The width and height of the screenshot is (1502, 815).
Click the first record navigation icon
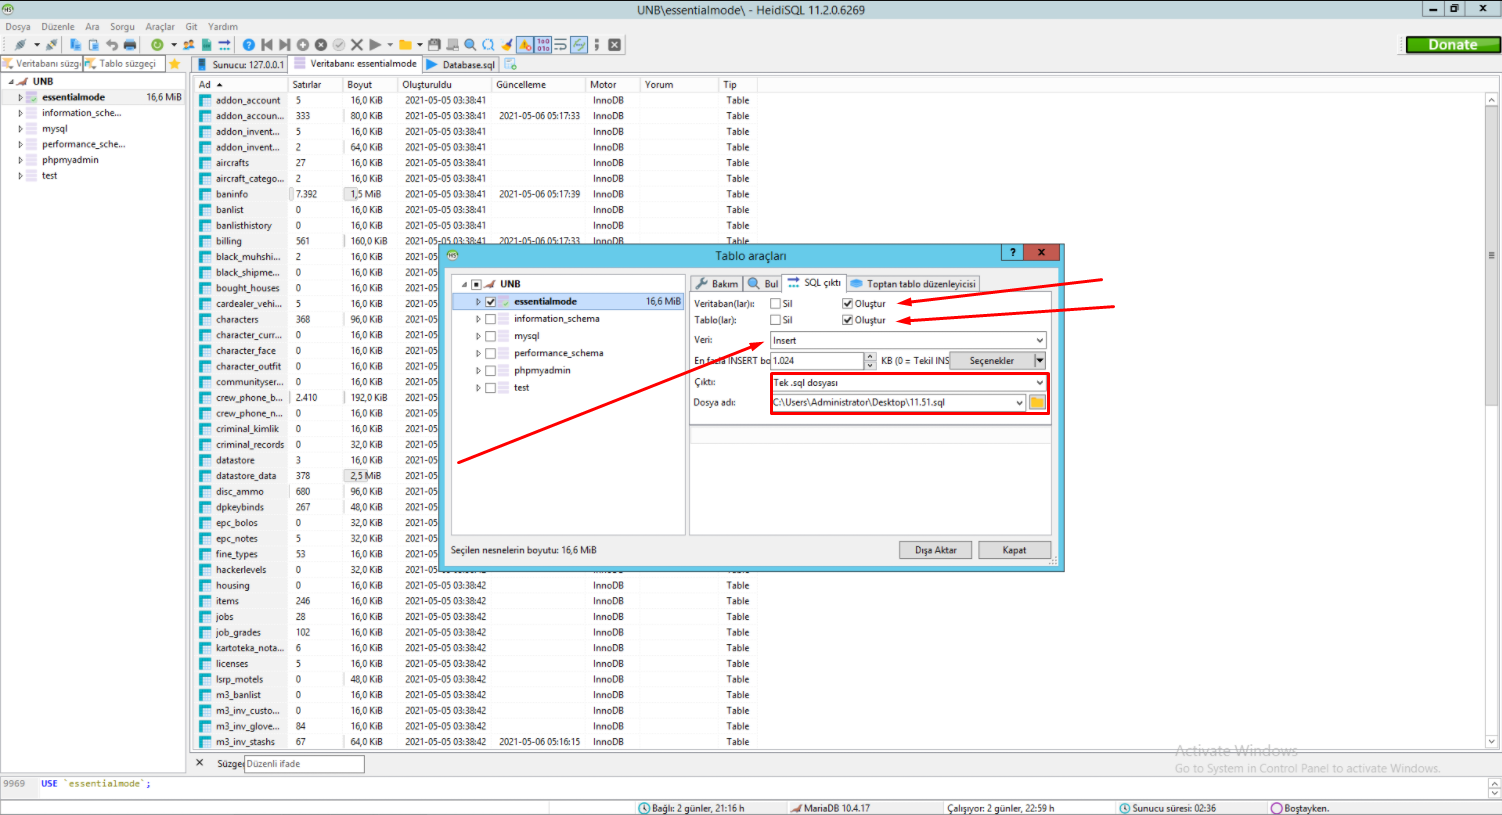click(267, 45)
